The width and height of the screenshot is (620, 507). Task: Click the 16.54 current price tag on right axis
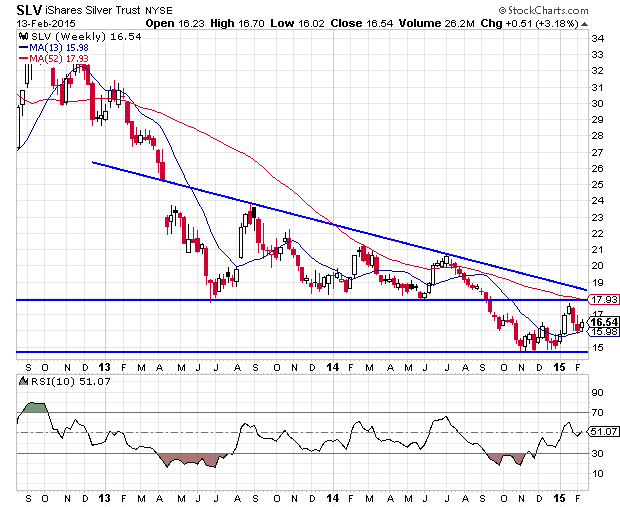tap(605, 322)
